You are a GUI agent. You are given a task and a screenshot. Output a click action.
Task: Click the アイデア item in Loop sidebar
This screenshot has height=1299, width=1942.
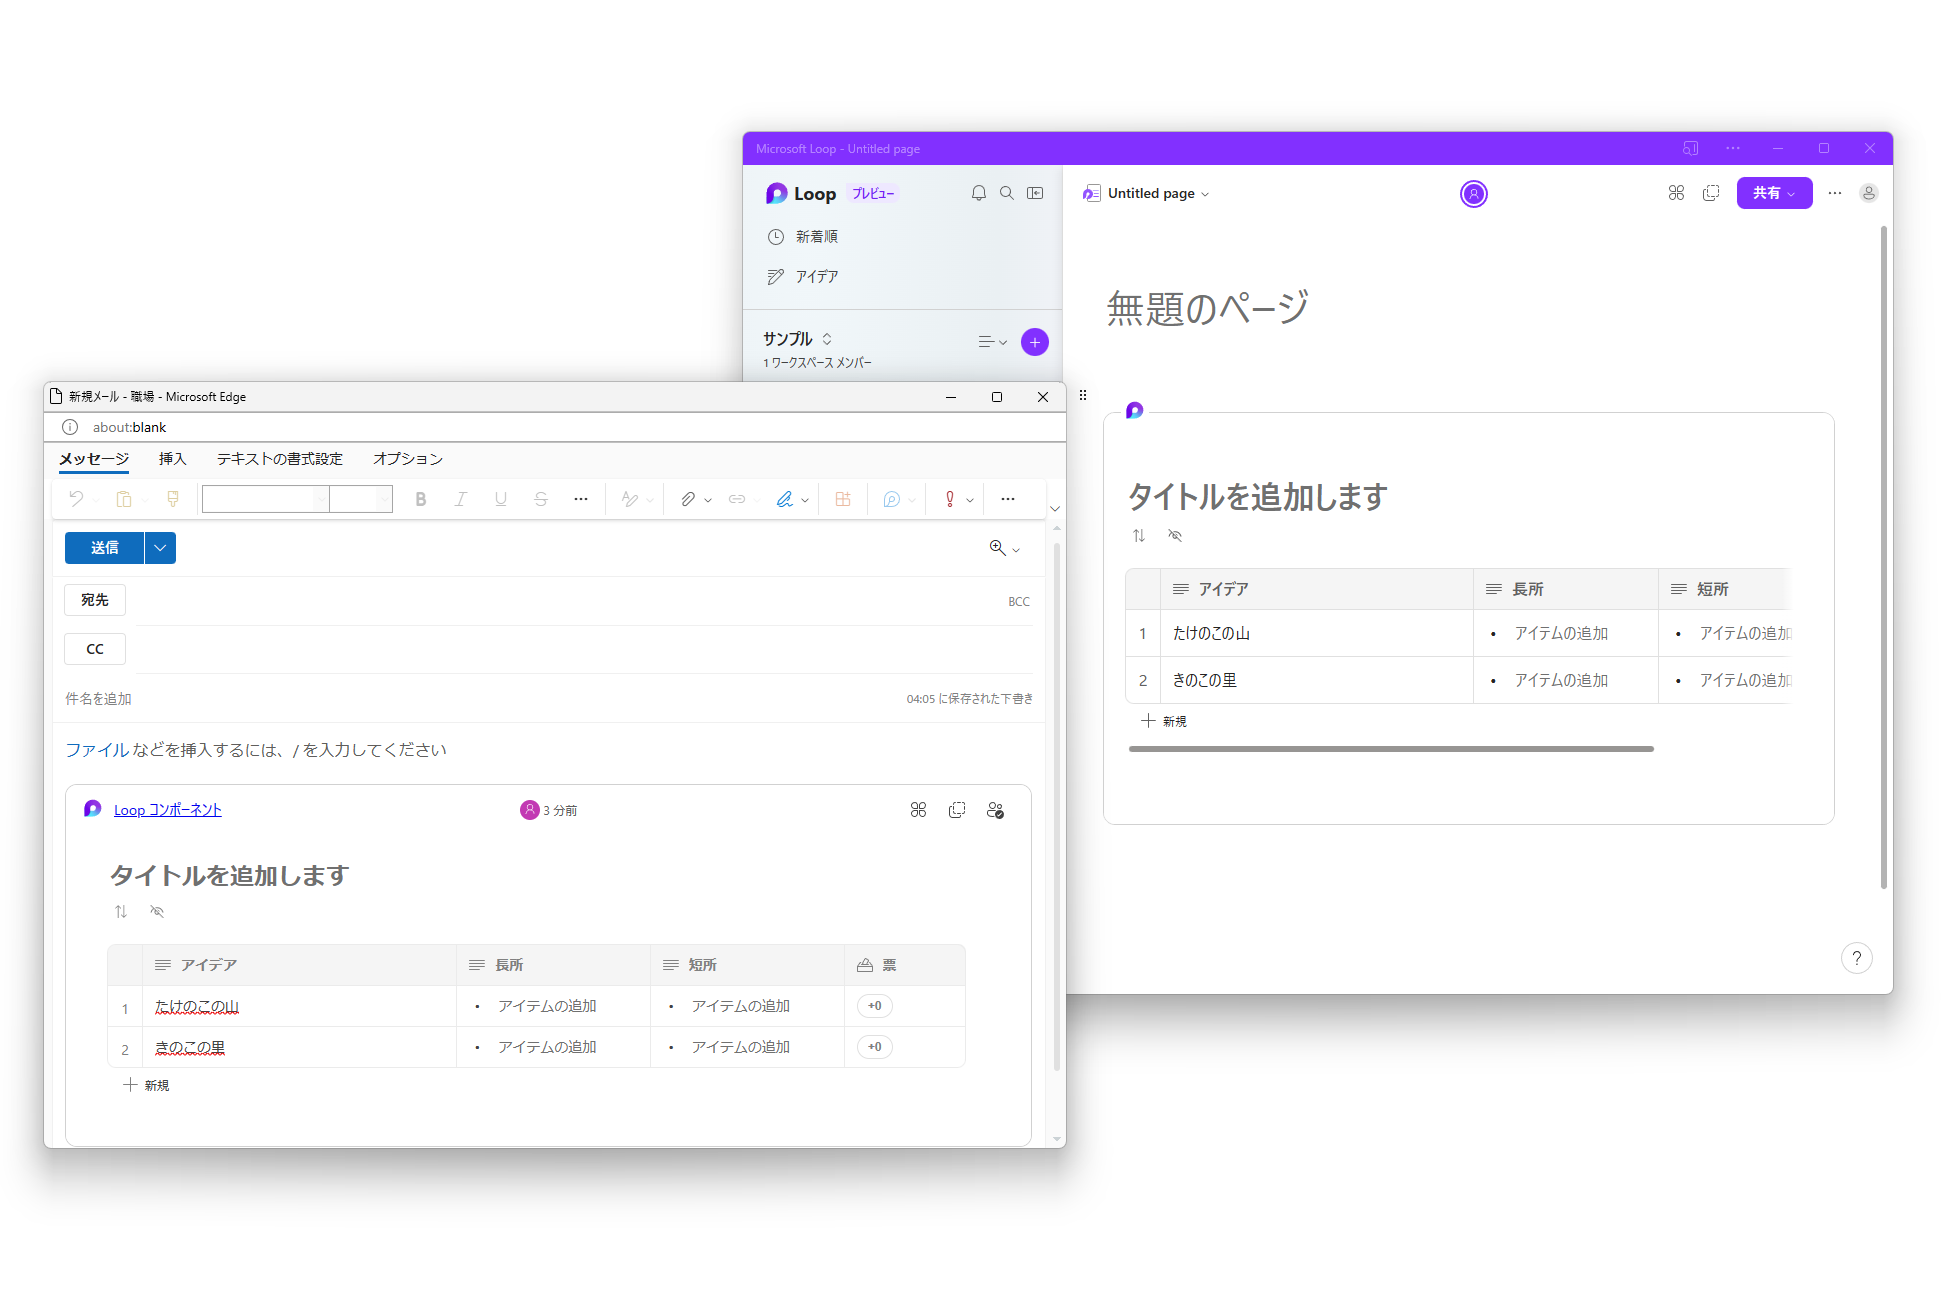(815, 276)
